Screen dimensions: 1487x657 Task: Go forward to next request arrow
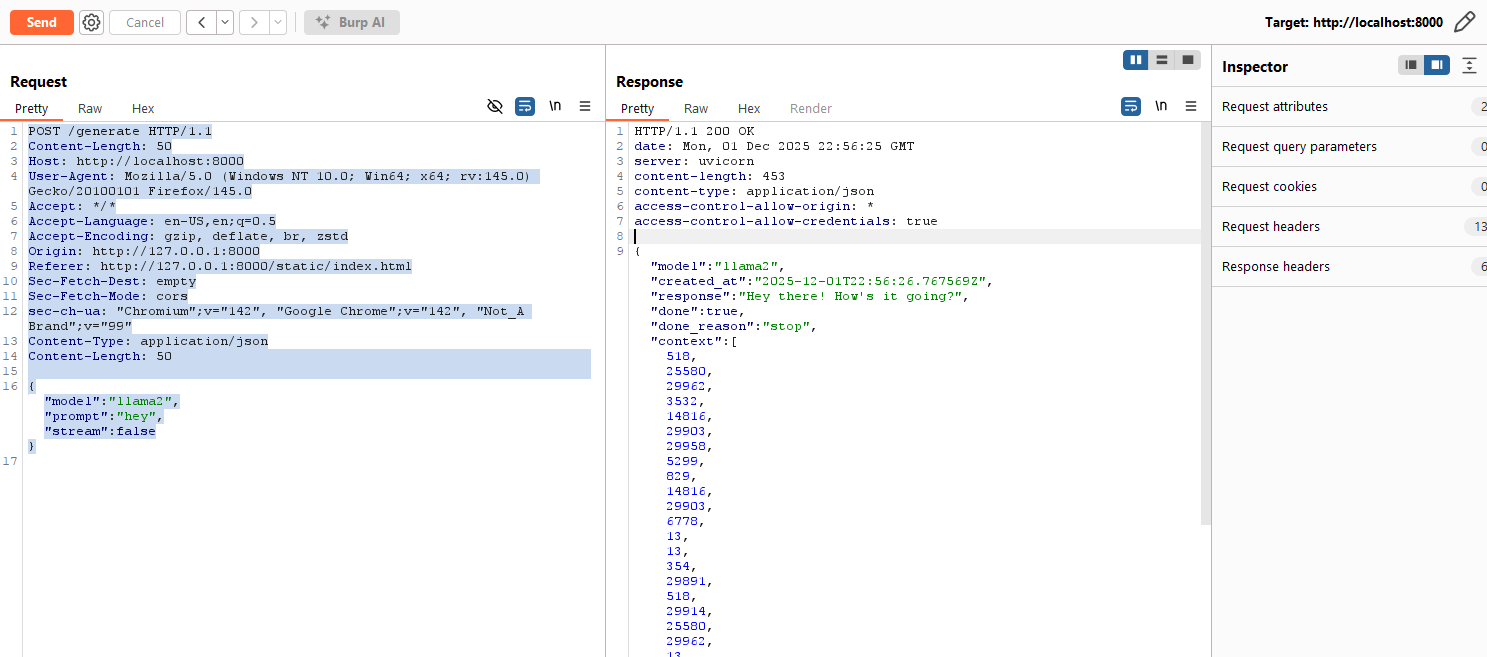point(254,22)
